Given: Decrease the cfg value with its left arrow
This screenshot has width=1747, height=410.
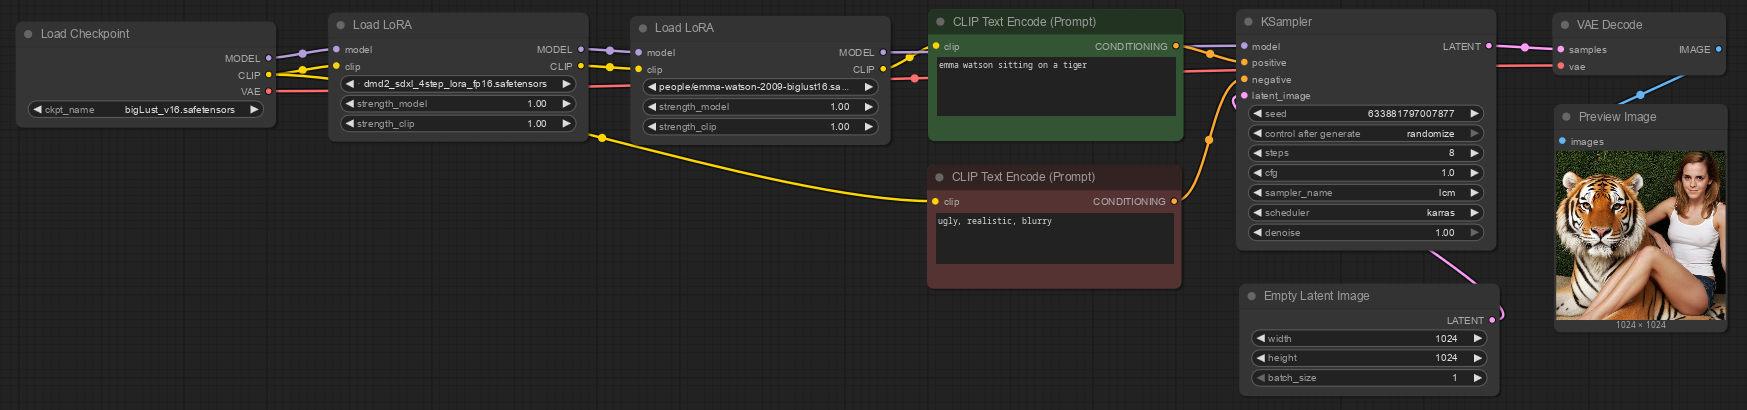Looking at the screenshot, I should [1257, 173].
